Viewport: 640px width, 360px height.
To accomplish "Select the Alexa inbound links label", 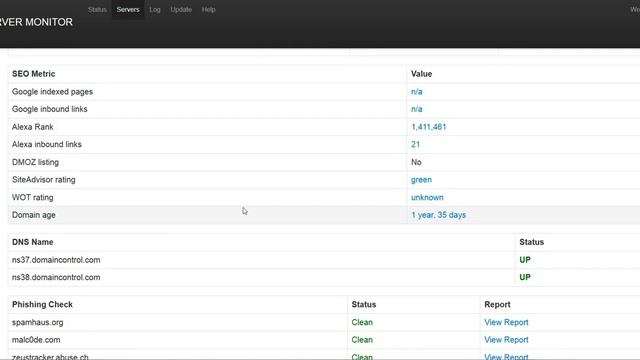I will (x=47, y=144).
